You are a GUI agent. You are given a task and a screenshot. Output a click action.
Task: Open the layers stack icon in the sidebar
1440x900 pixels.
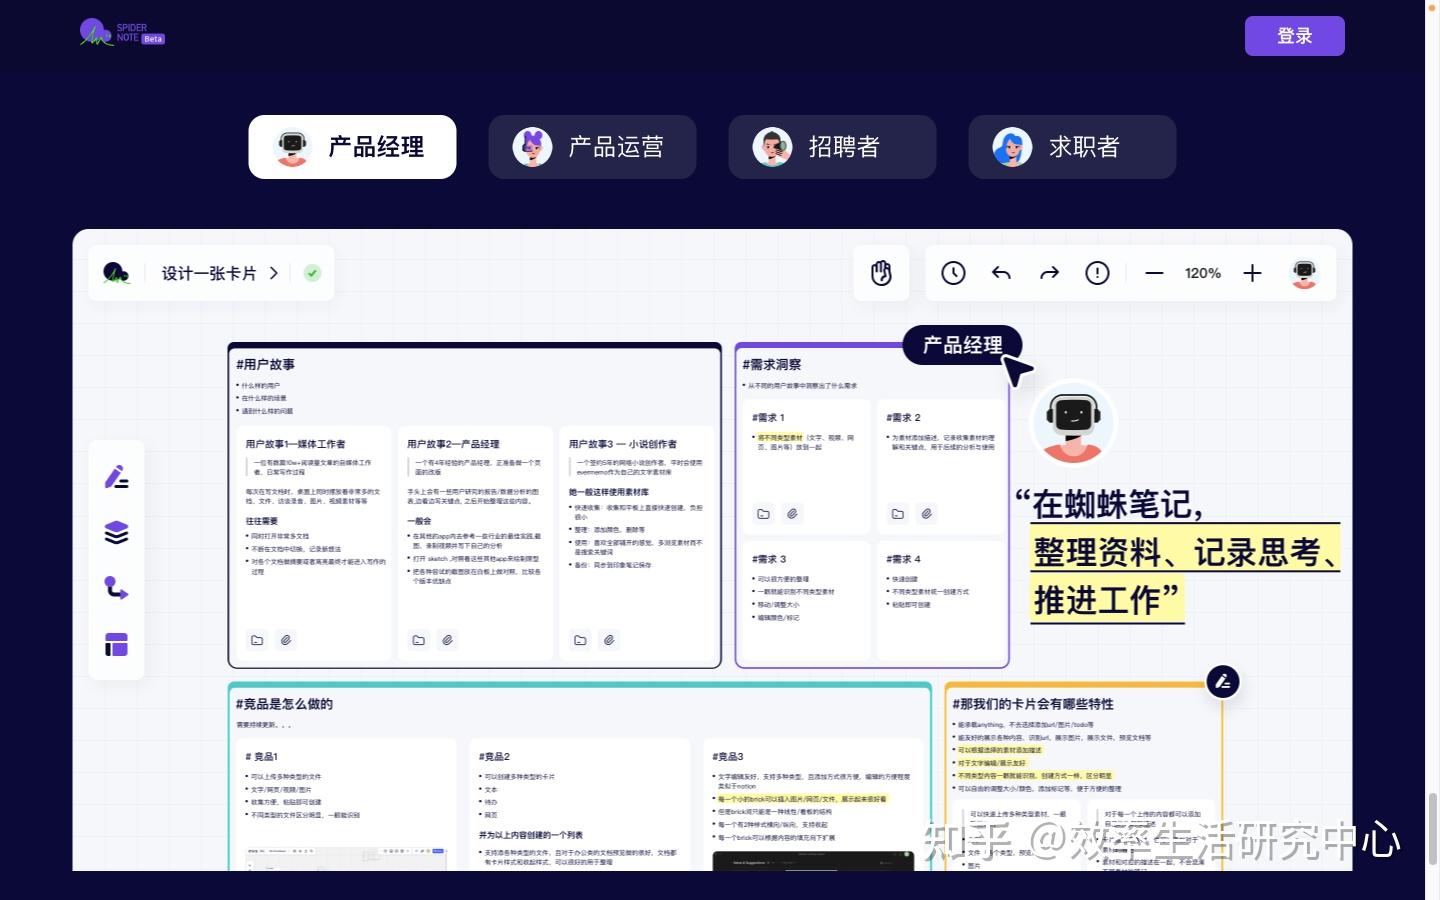[116, 532]
